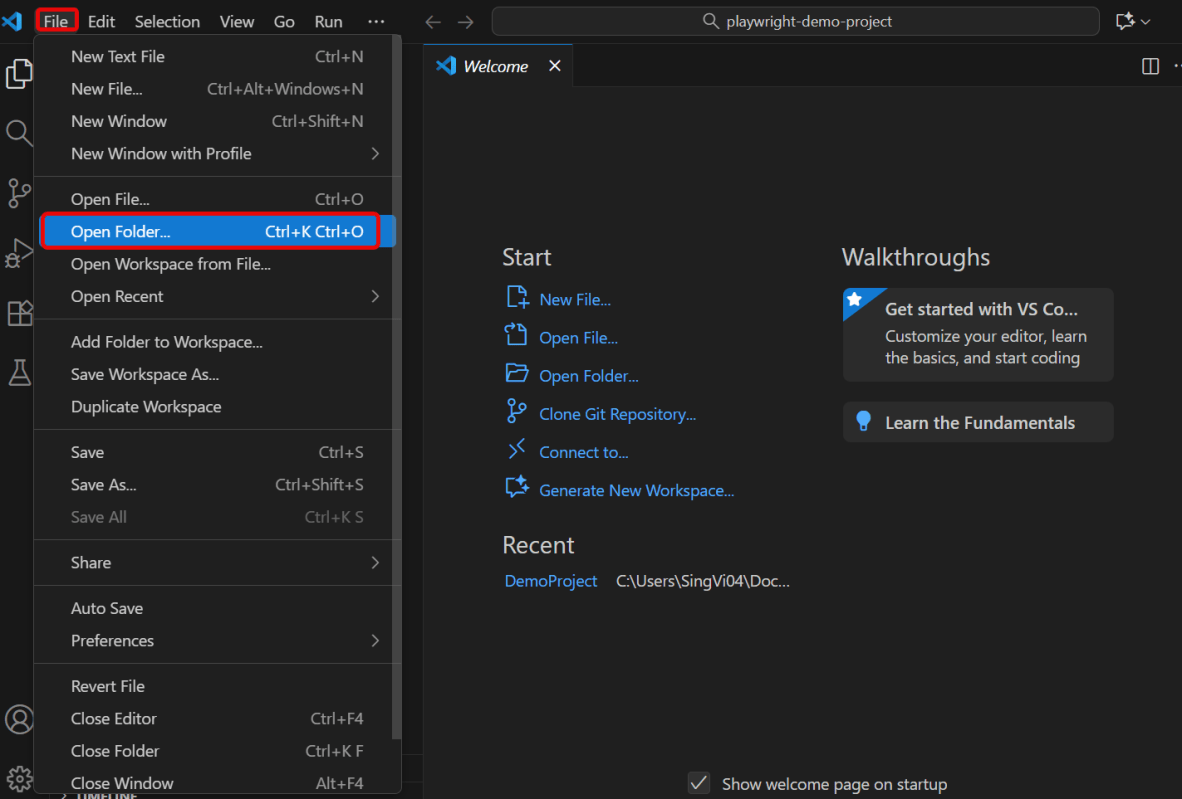1182x799 pixels.
Task: Click the split editor layout icon
Action: tap(1150, 66)
